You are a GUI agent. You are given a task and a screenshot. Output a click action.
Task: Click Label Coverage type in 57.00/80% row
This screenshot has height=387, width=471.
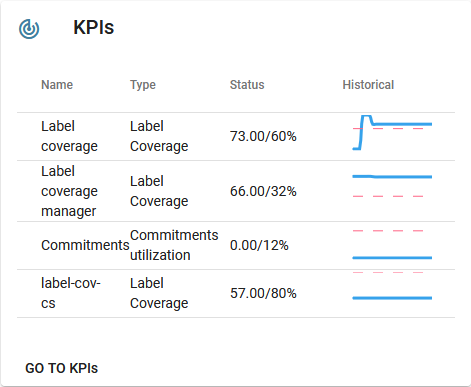pos(159,293)
